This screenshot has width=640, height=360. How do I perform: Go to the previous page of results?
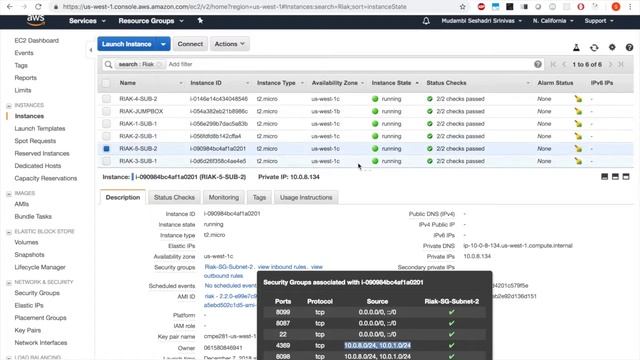point(564,64)
